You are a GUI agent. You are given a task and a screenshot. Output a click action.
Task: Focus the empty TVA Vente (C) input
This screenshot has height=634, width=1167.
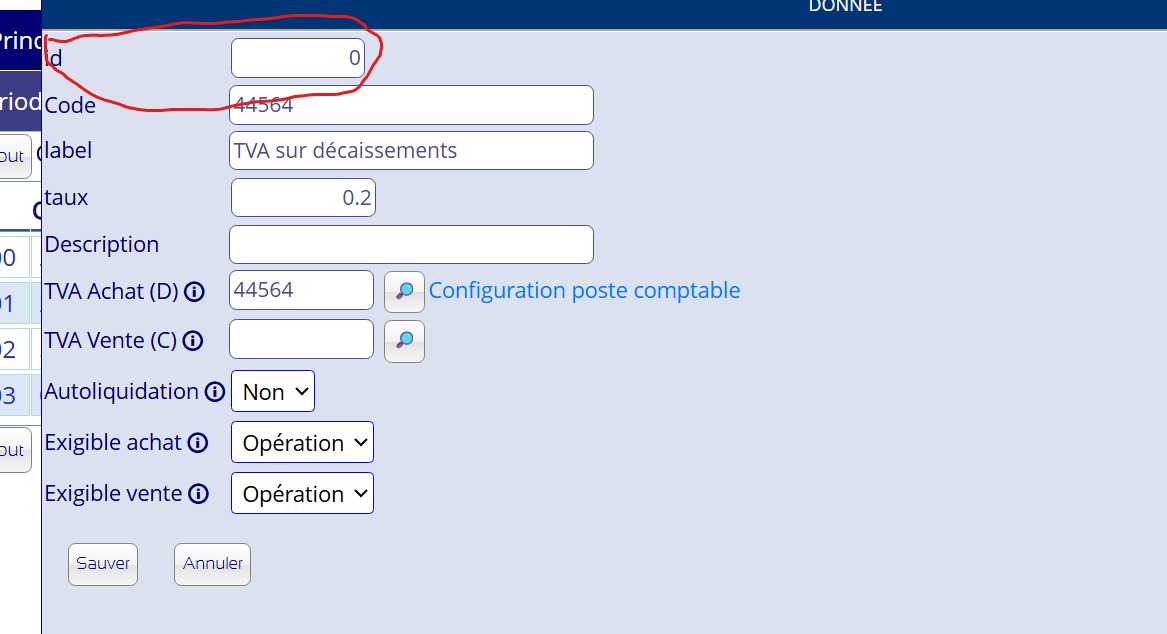click(x=301, y=340)
